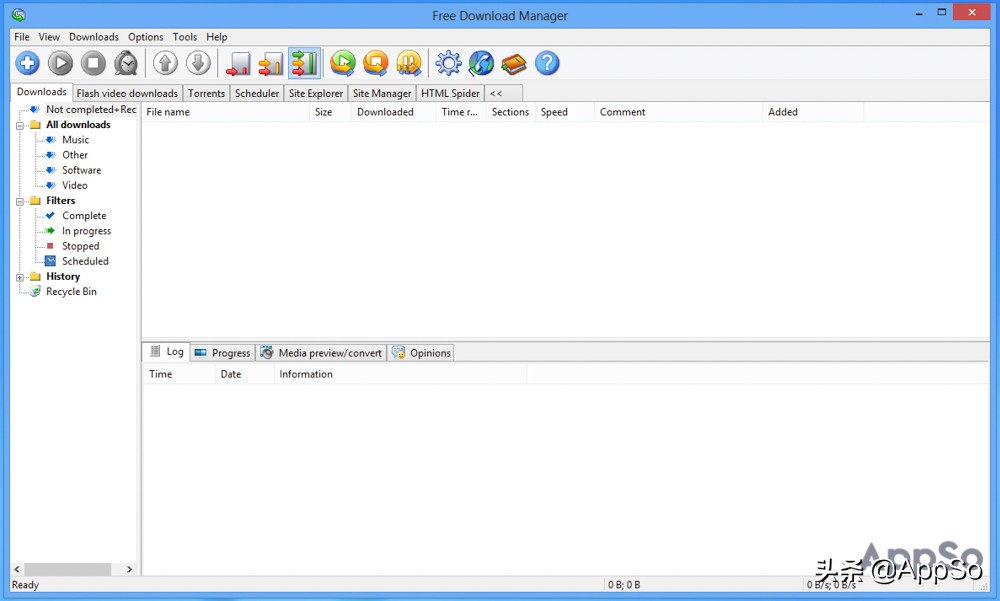Image resolution: width=1000 pixels, height=601 pixels.
Task: Open the alarm clock schedule icon
Action: tap(126, 63)
